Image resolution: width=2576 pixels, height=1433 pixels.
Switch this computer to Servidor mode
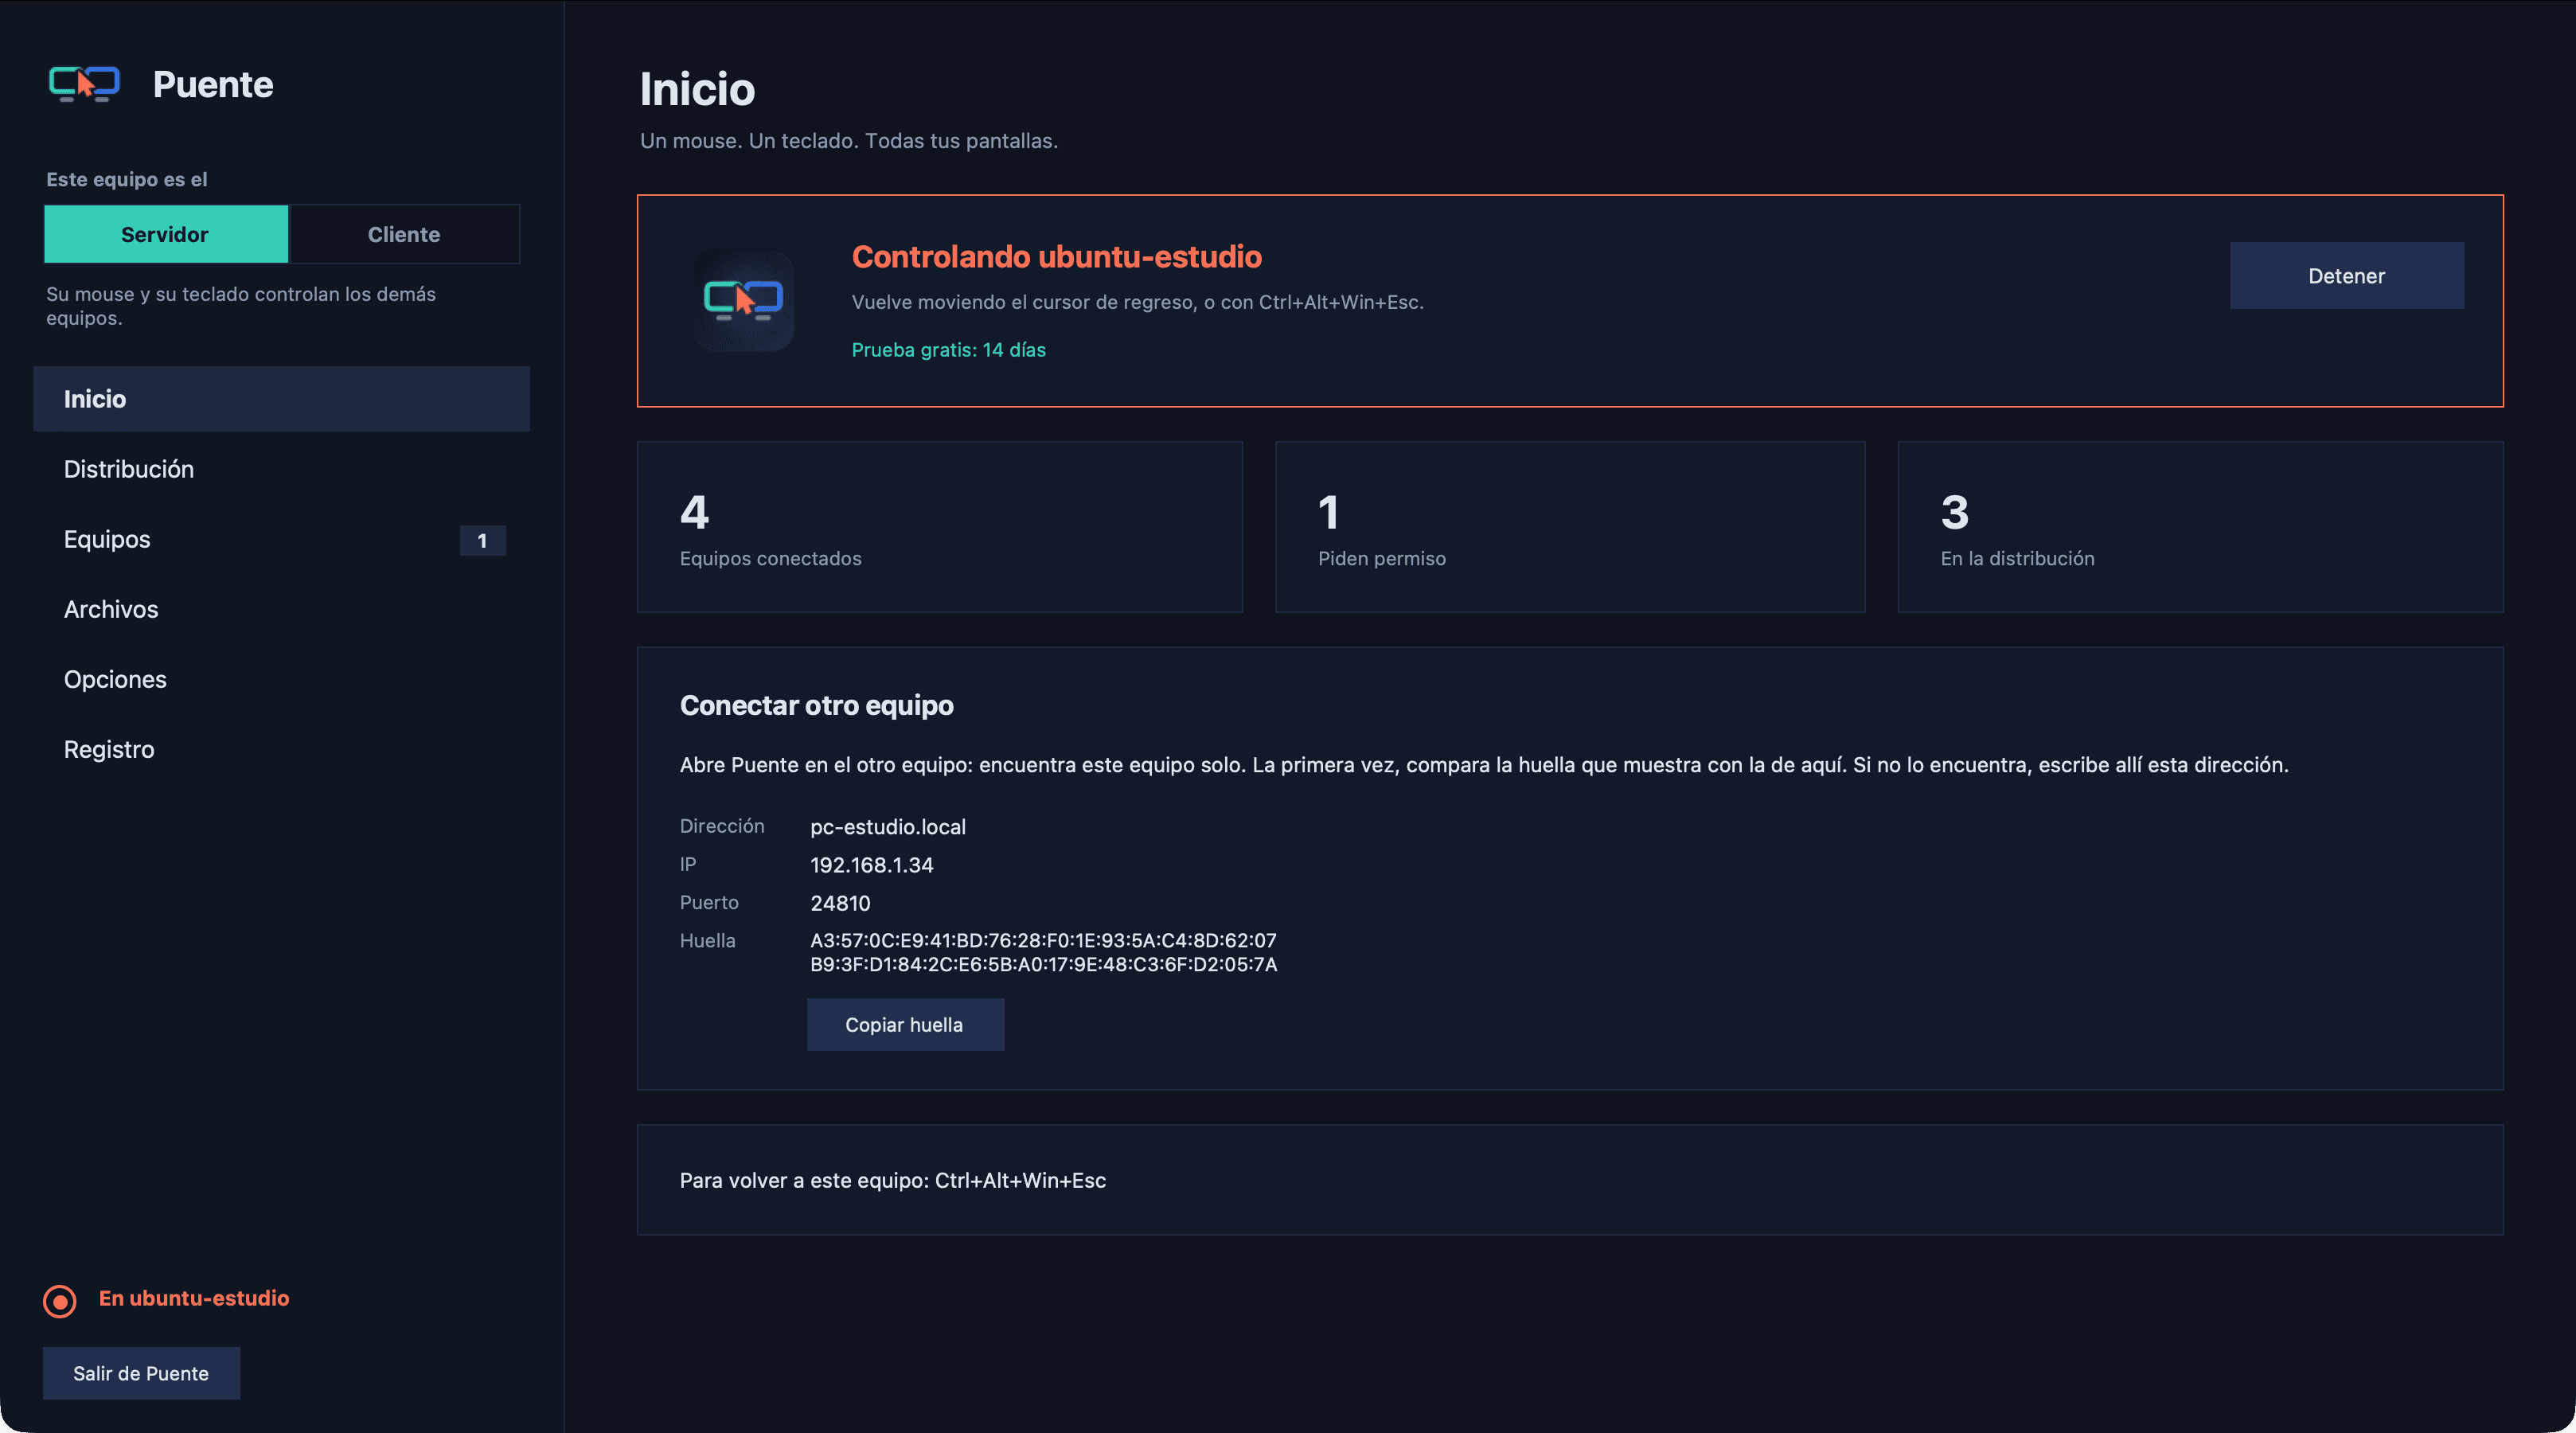[x=166, y=234]
